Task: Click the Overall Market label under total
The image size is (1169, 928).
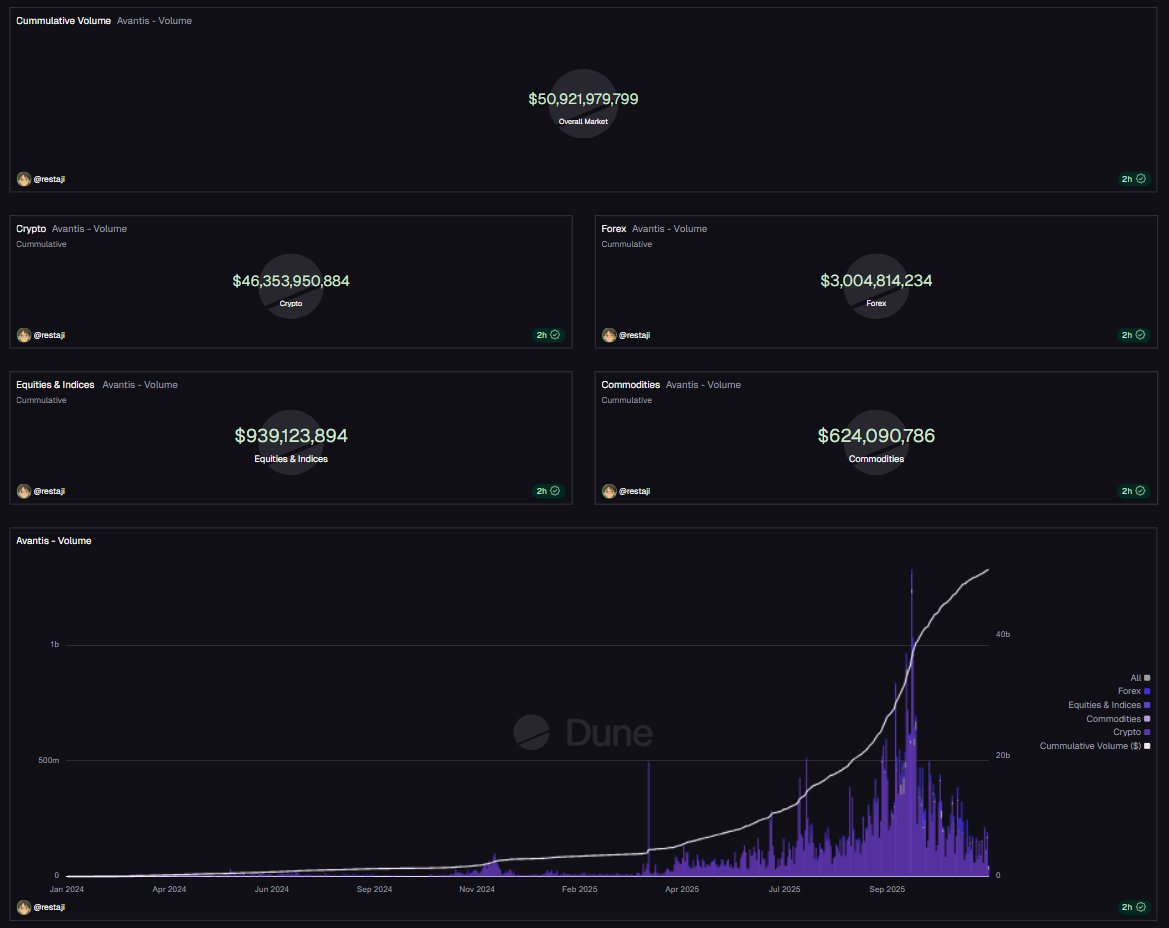Action: (583, 121)
